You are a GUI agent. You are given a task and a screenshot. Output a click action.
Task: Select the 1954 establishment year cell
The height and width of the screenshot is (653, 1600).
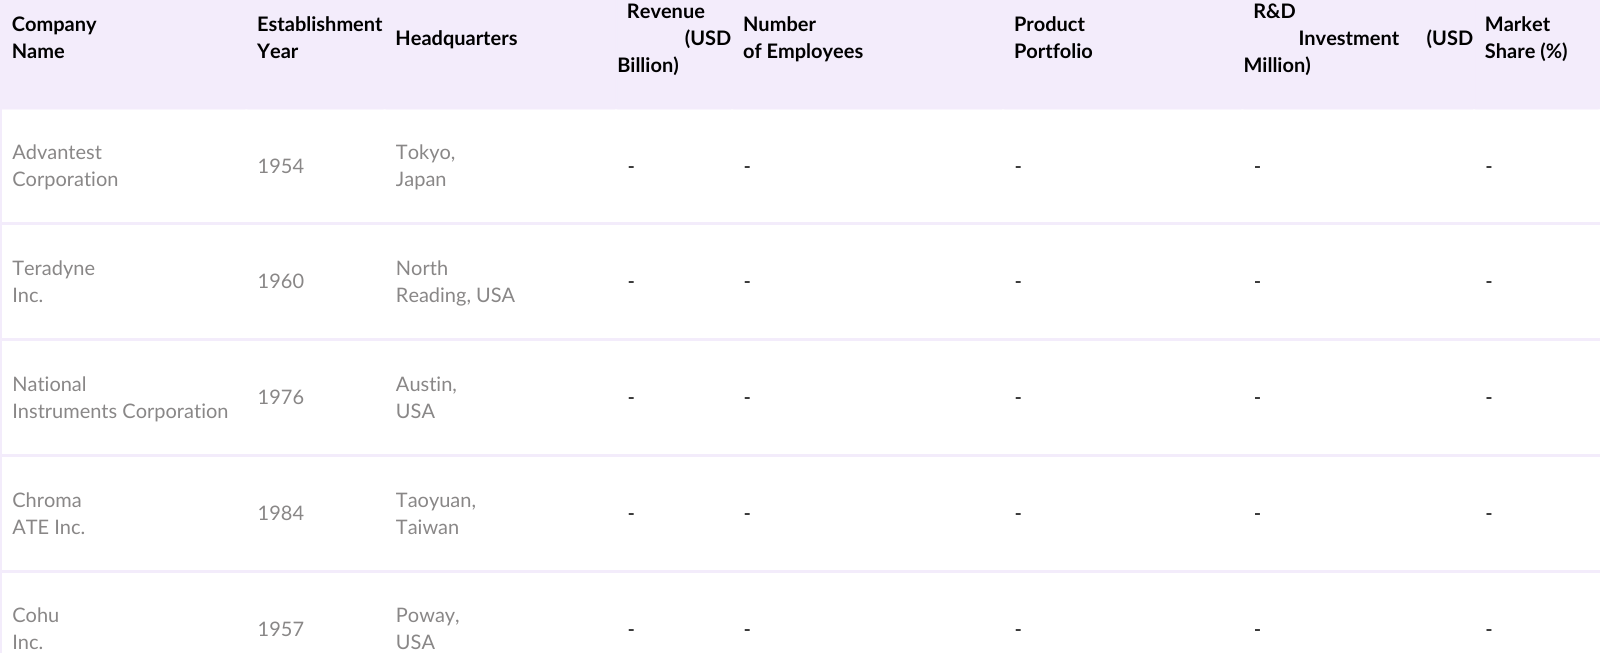pos(280,166)
